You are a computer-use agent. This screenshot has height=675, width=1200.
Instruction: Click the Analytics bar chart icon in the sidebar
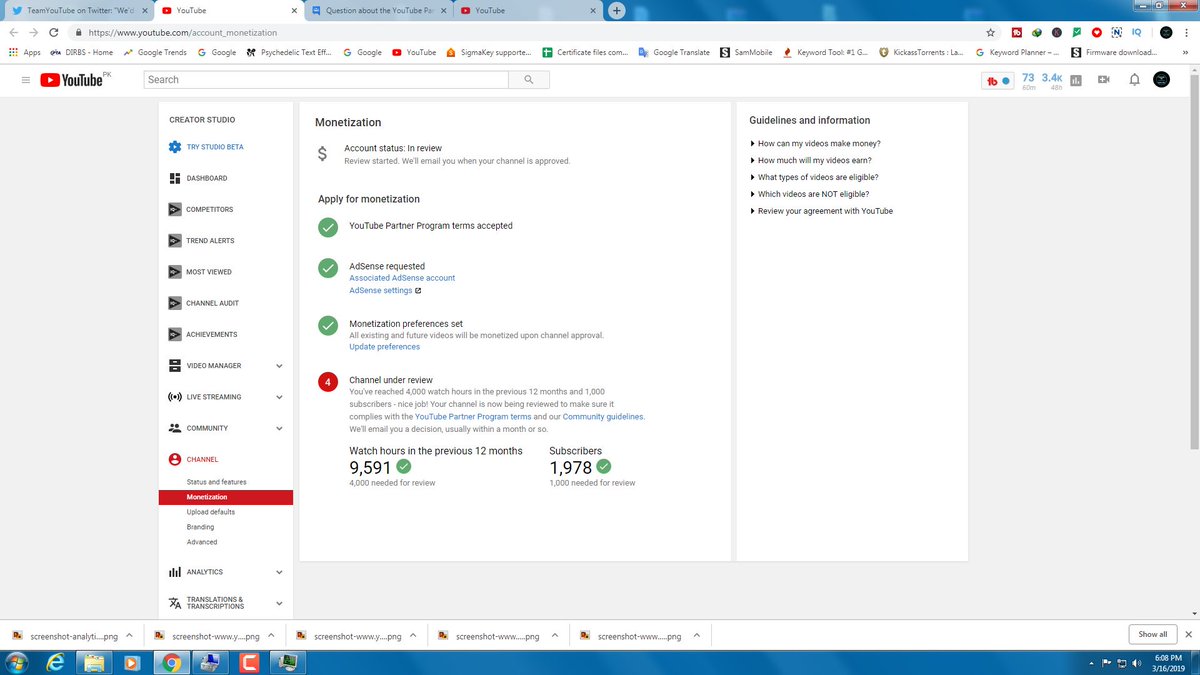point(175,572)
